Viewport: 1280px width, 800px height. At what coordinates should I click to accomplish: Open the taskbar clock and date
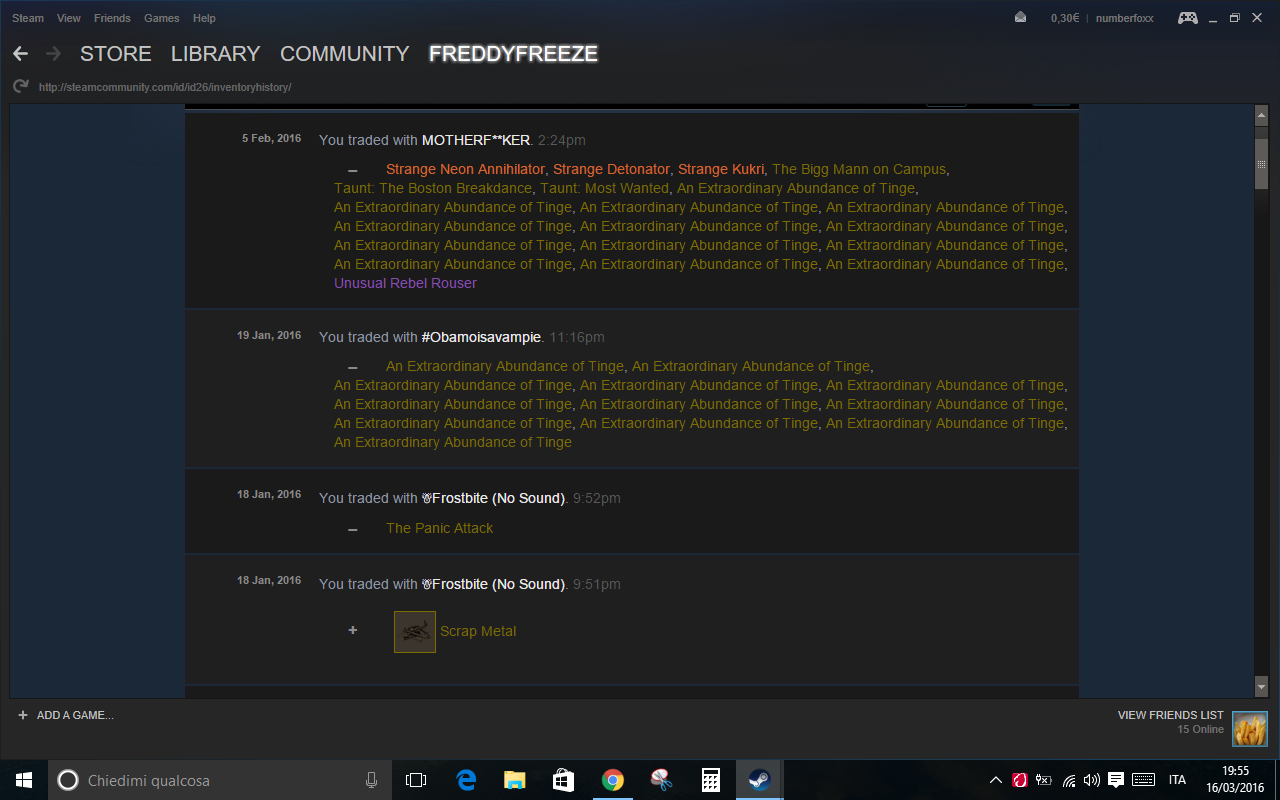(1236, 780)
